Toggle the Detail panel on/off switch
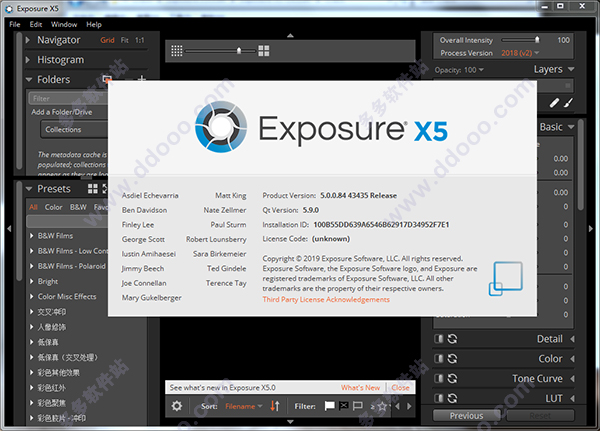This screenshot has height=431, width=600. click(x=439, y=339)
